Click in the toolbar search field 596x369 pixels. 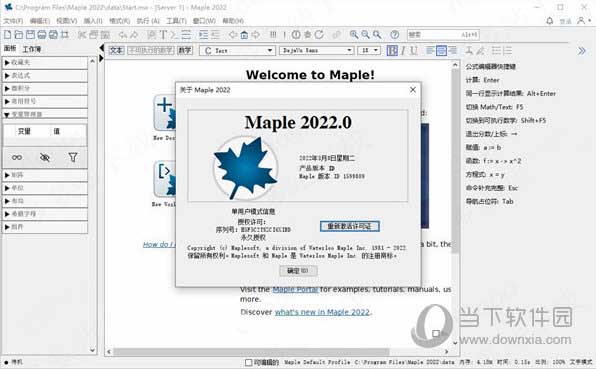443,35
